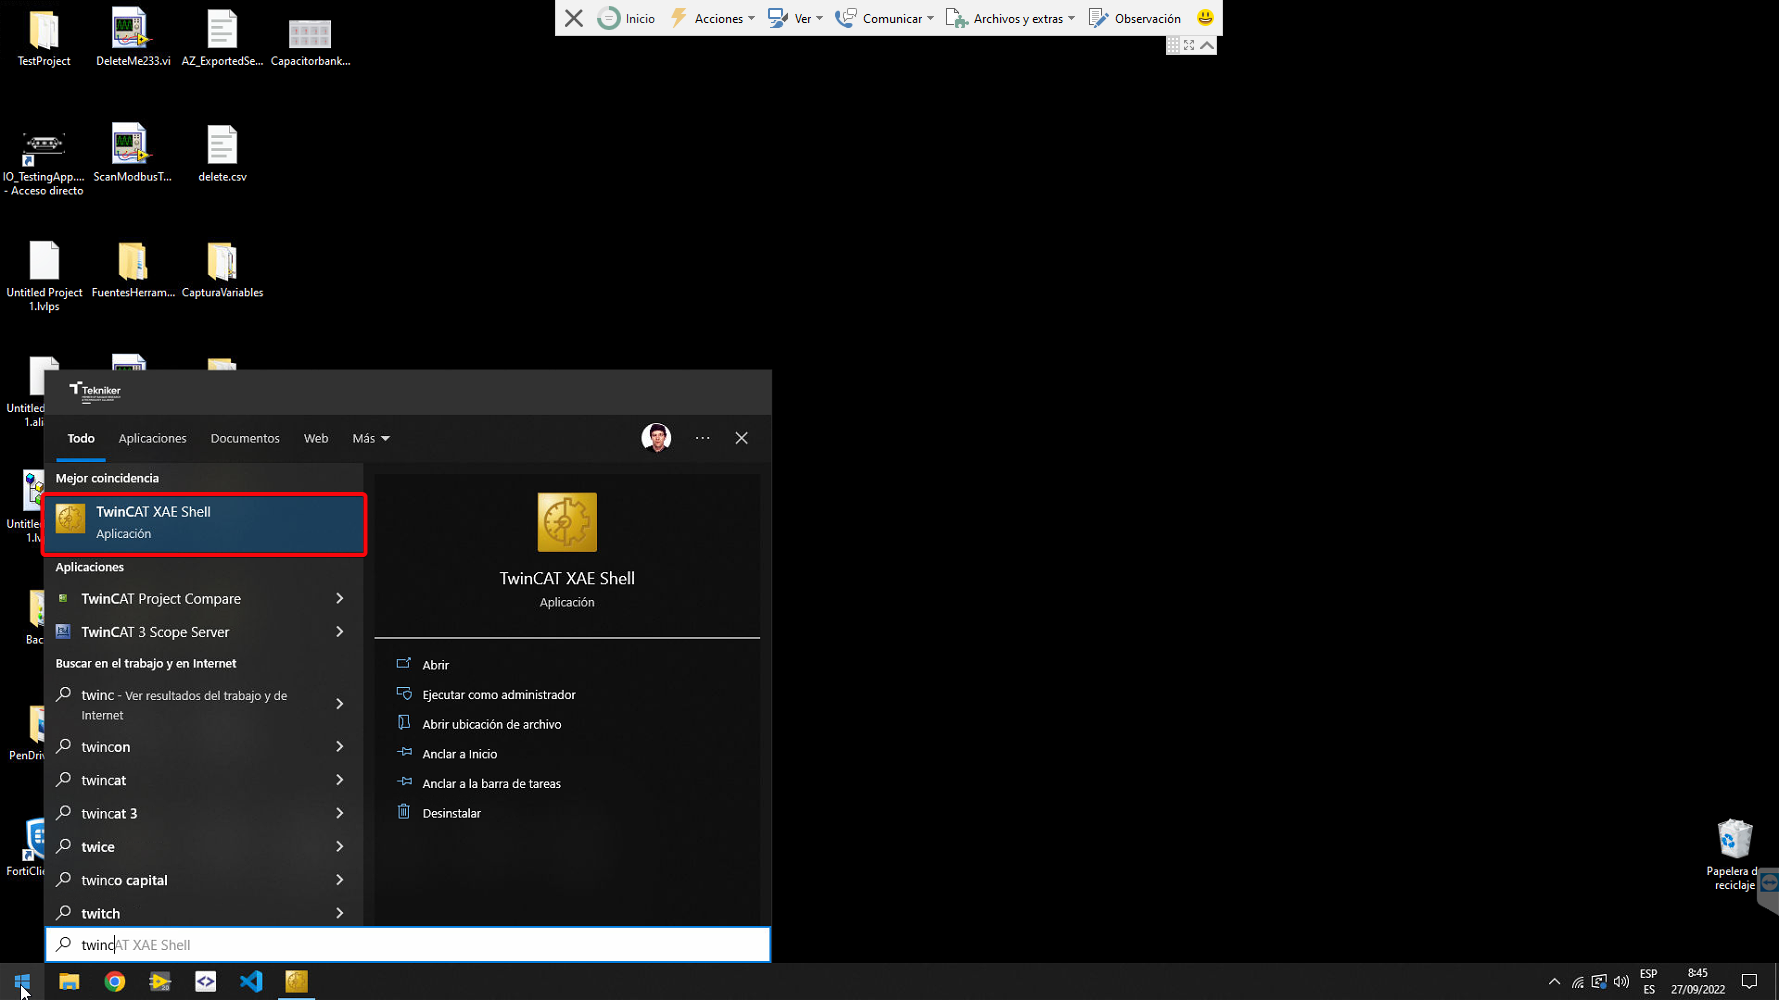
Task: Switch to the Documentos search tab
Action: click(x=245, y=438)
